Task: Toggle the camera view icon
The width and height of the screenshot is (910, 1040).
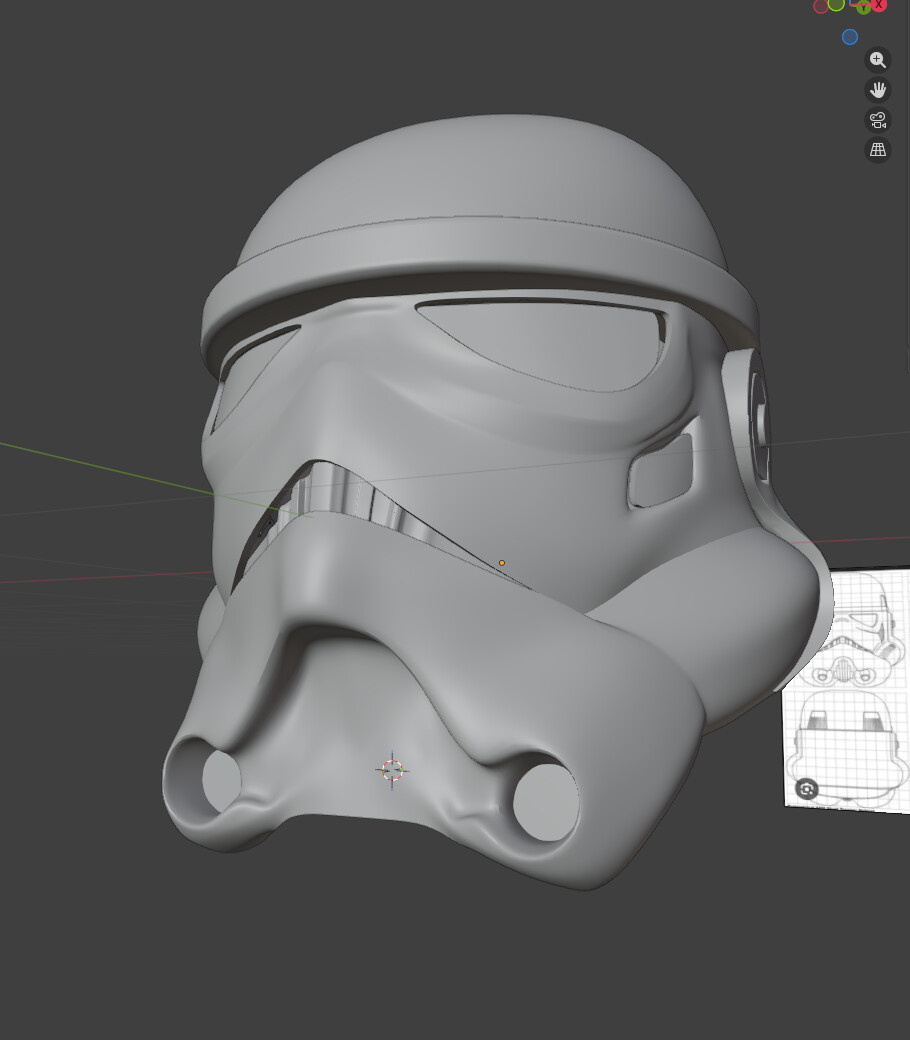Action: [877, 120]
